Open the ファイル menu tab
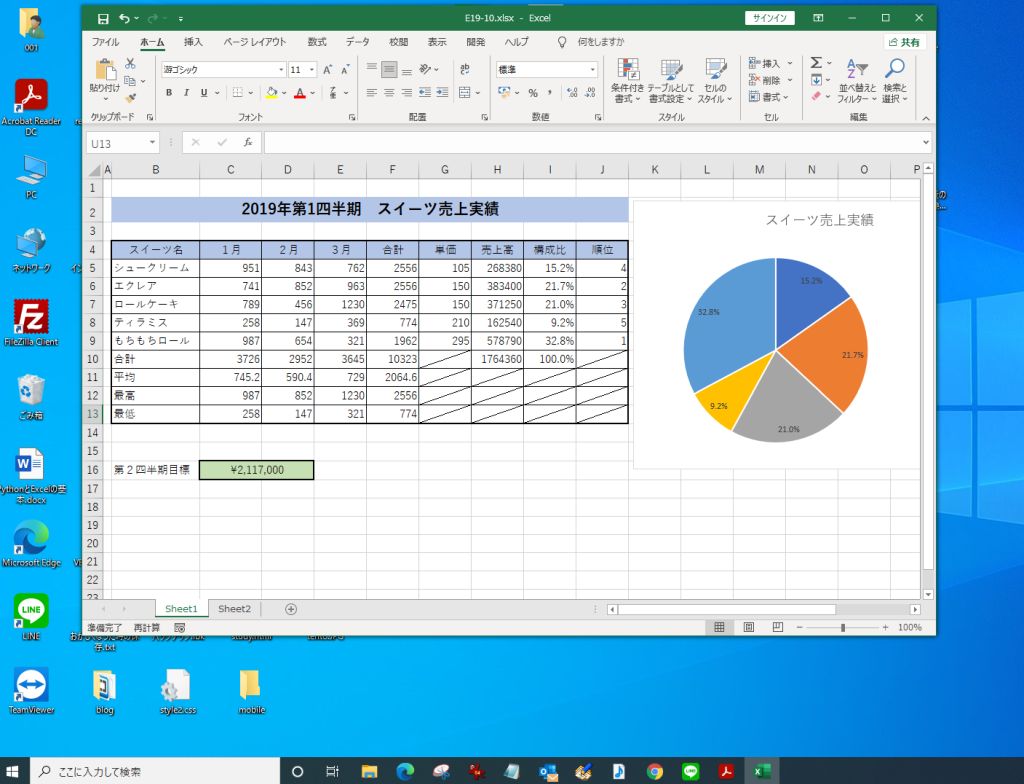The width and height of the screenshot is (1024, 784). (x=105, y=42)
